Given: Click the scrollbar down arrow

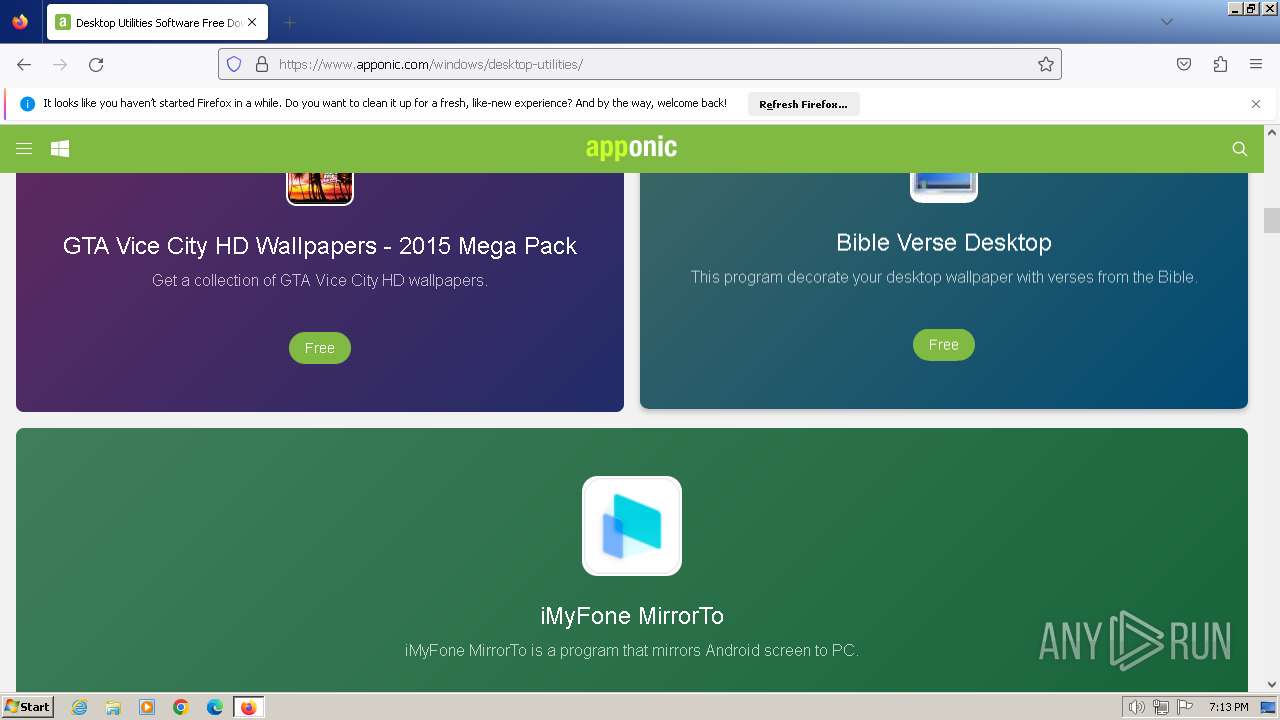Looking at the screenshot, I should pos(1272,685).
